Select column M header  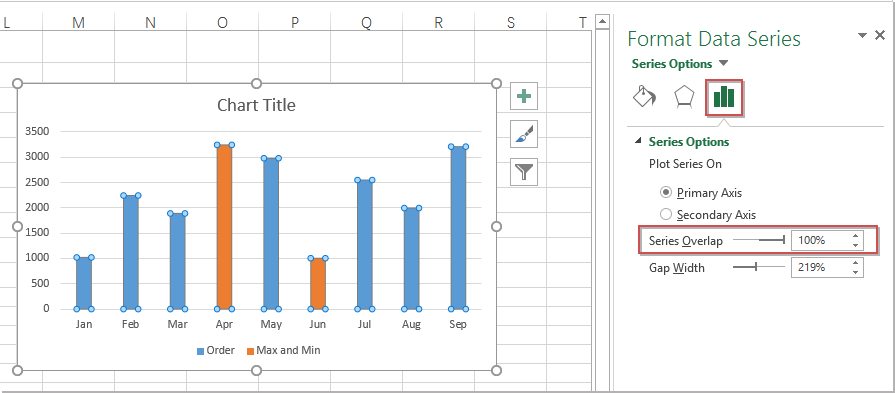[x=79, y=22]
